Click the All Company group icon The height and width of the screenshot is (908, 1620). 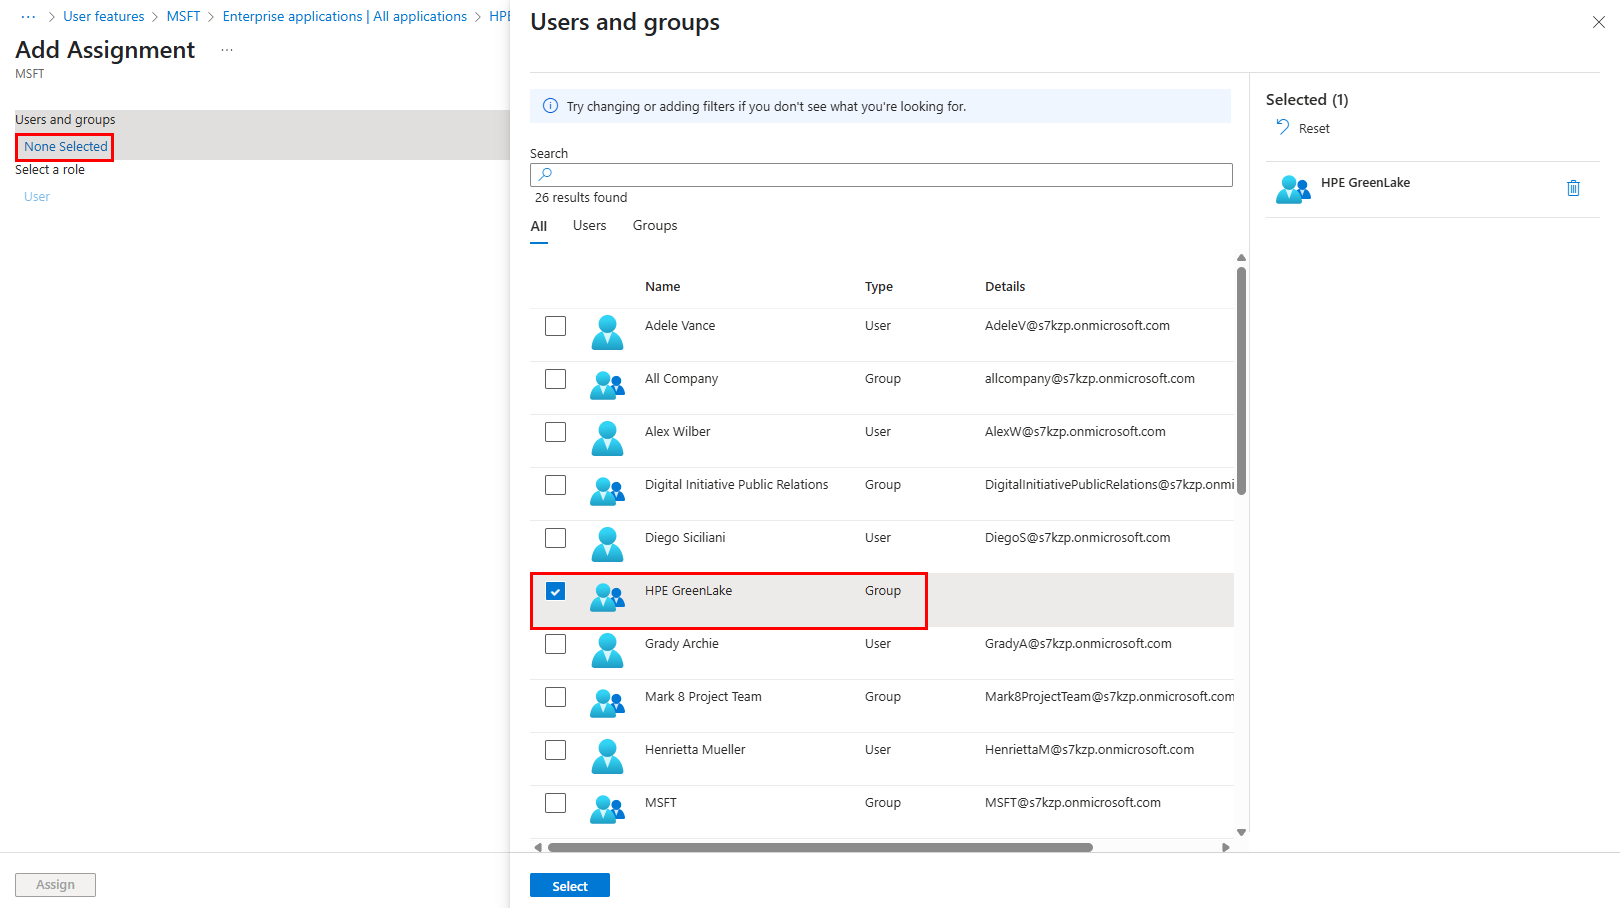[x=607, y=385]
